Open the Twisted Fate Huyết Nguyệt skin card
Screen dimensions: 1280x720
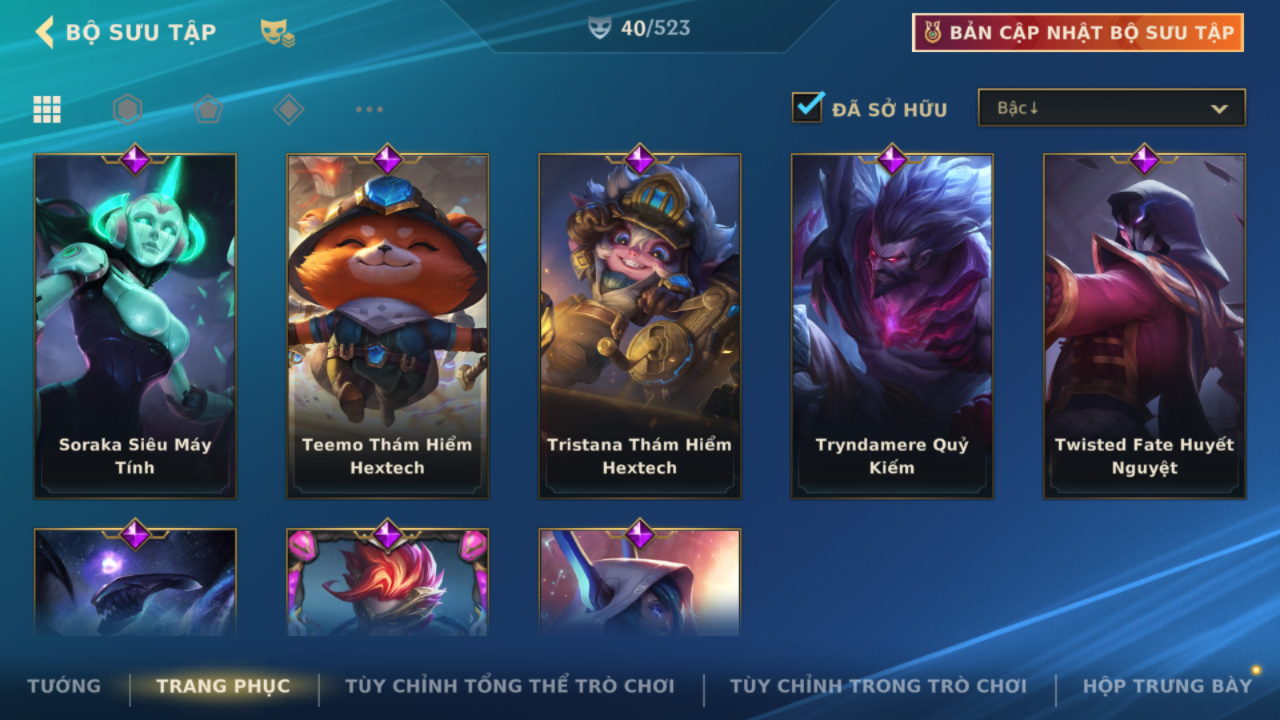[1145, 326]
